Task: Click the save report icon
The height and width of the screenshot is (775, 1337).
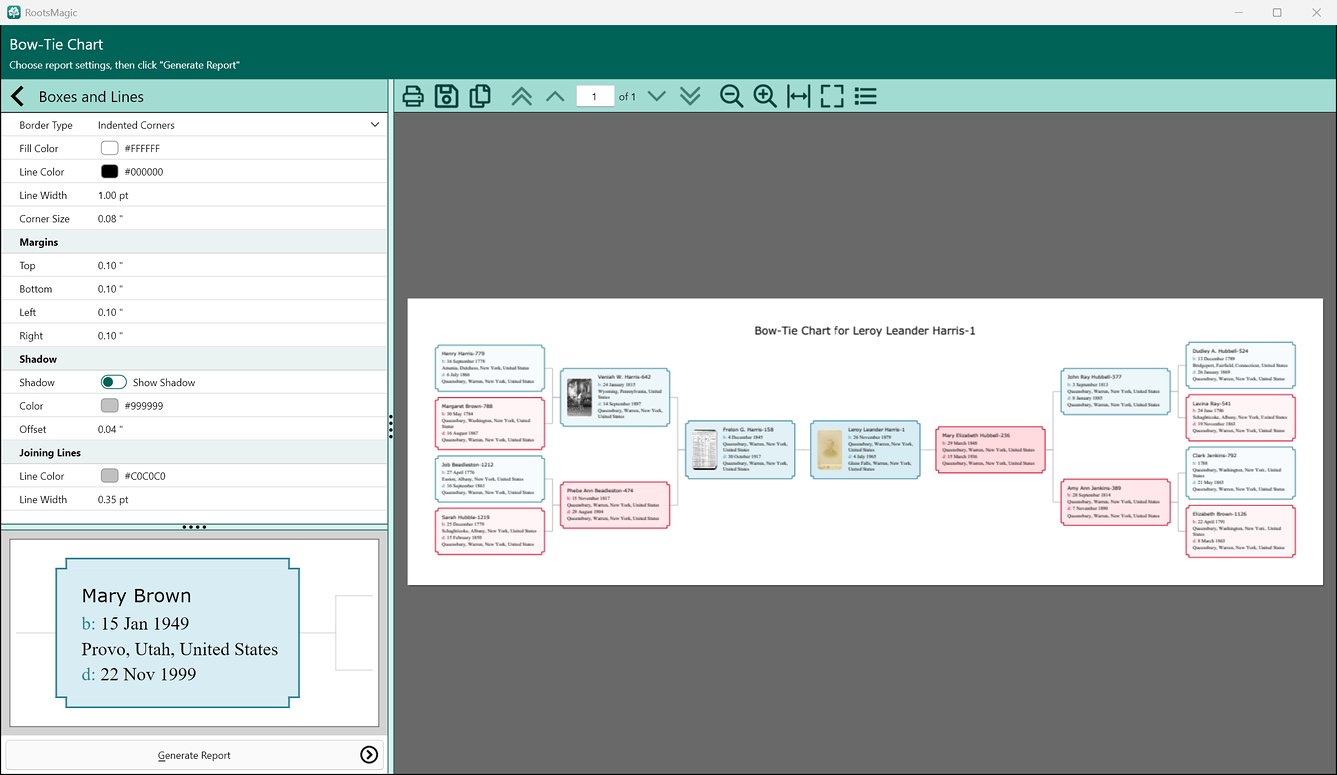Action: coord(446,96)
